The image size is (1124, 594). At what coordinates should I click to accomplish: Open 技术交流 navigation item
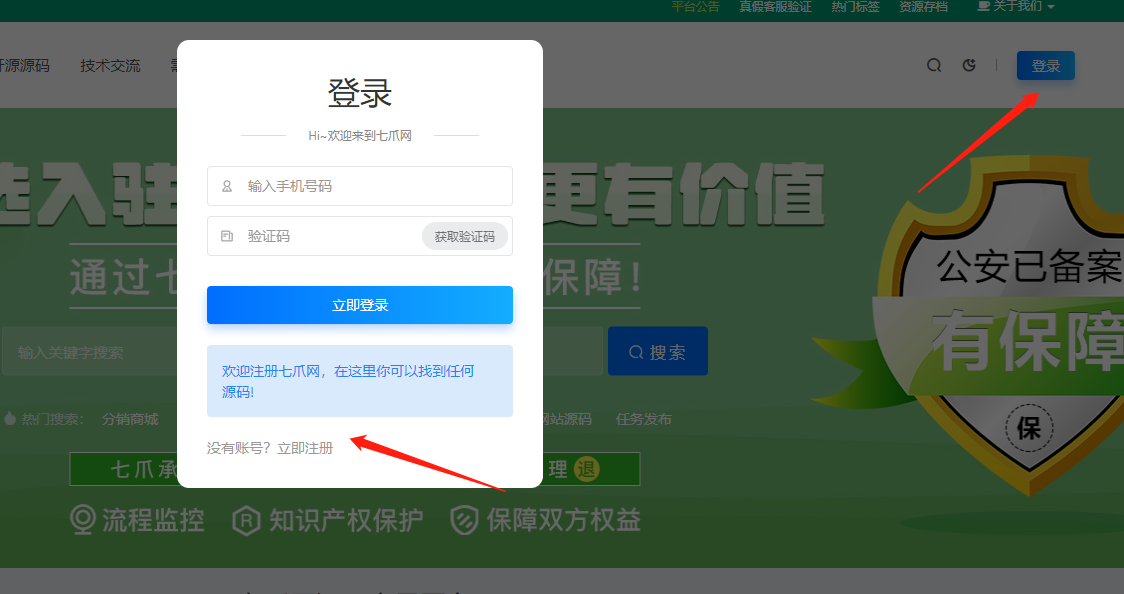(x=110, y=66)
